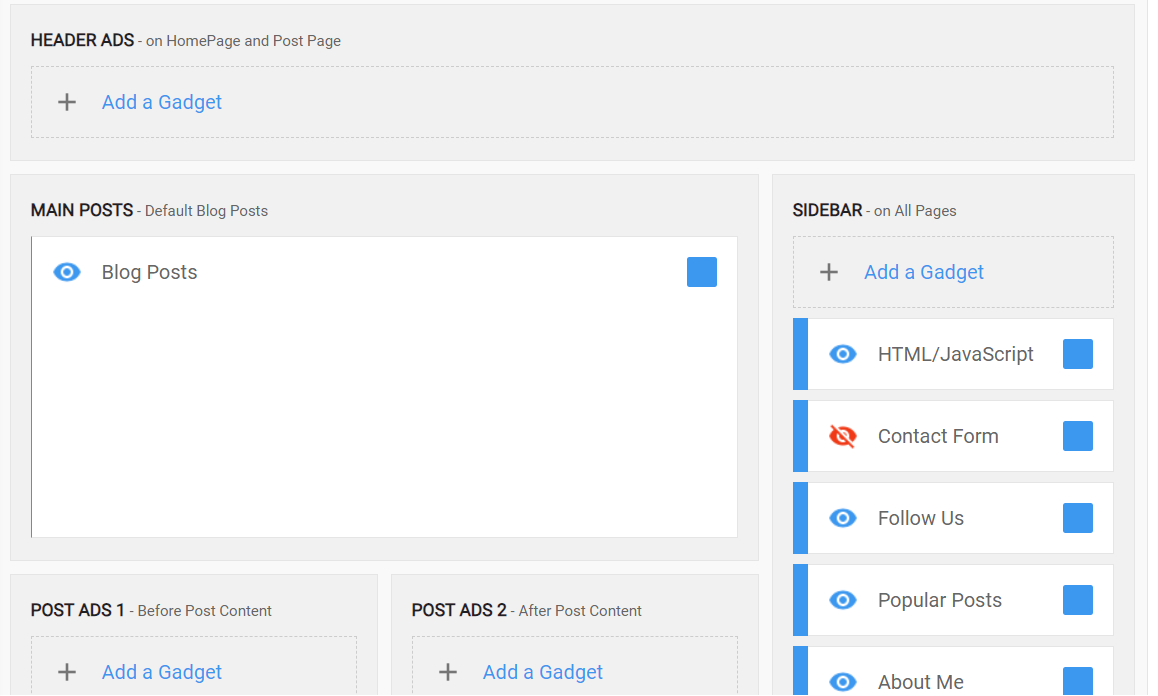This screenshot has width=1158, height=696.
Task: Click Add a Gadget link in Header Ads
Action: click(x=162, y=102)
